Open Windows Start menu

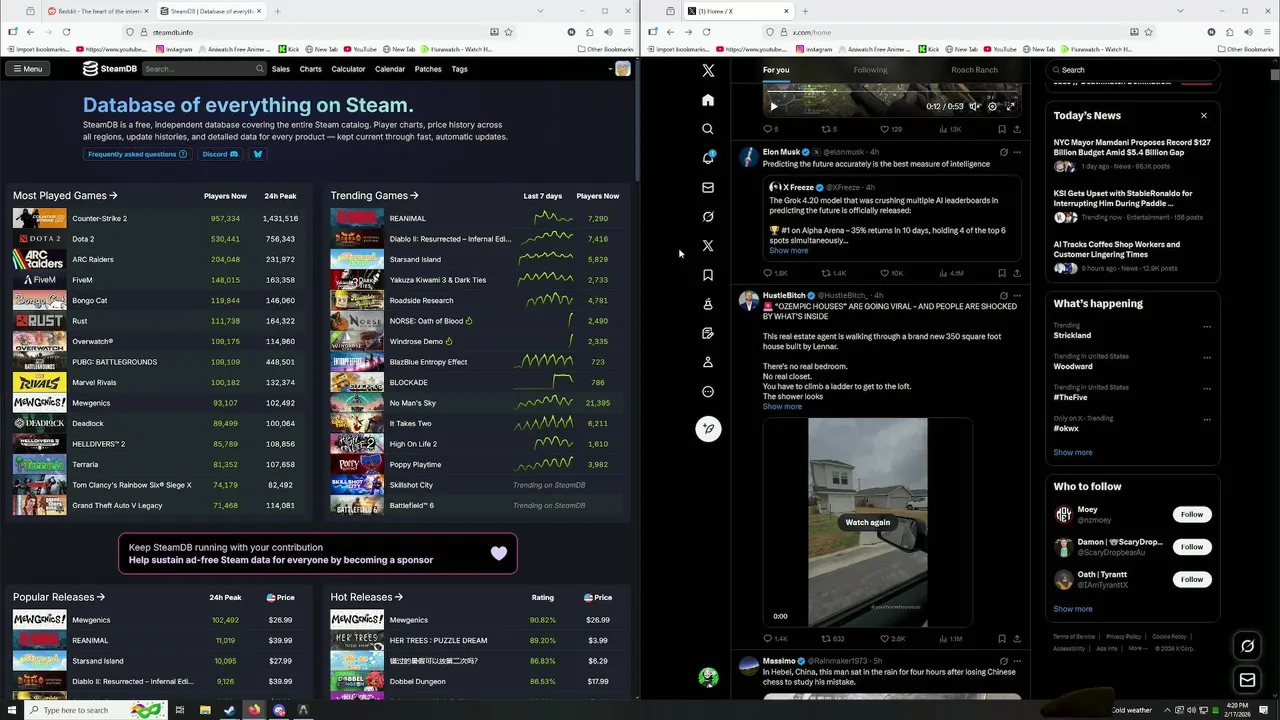(x=10, y=710)
